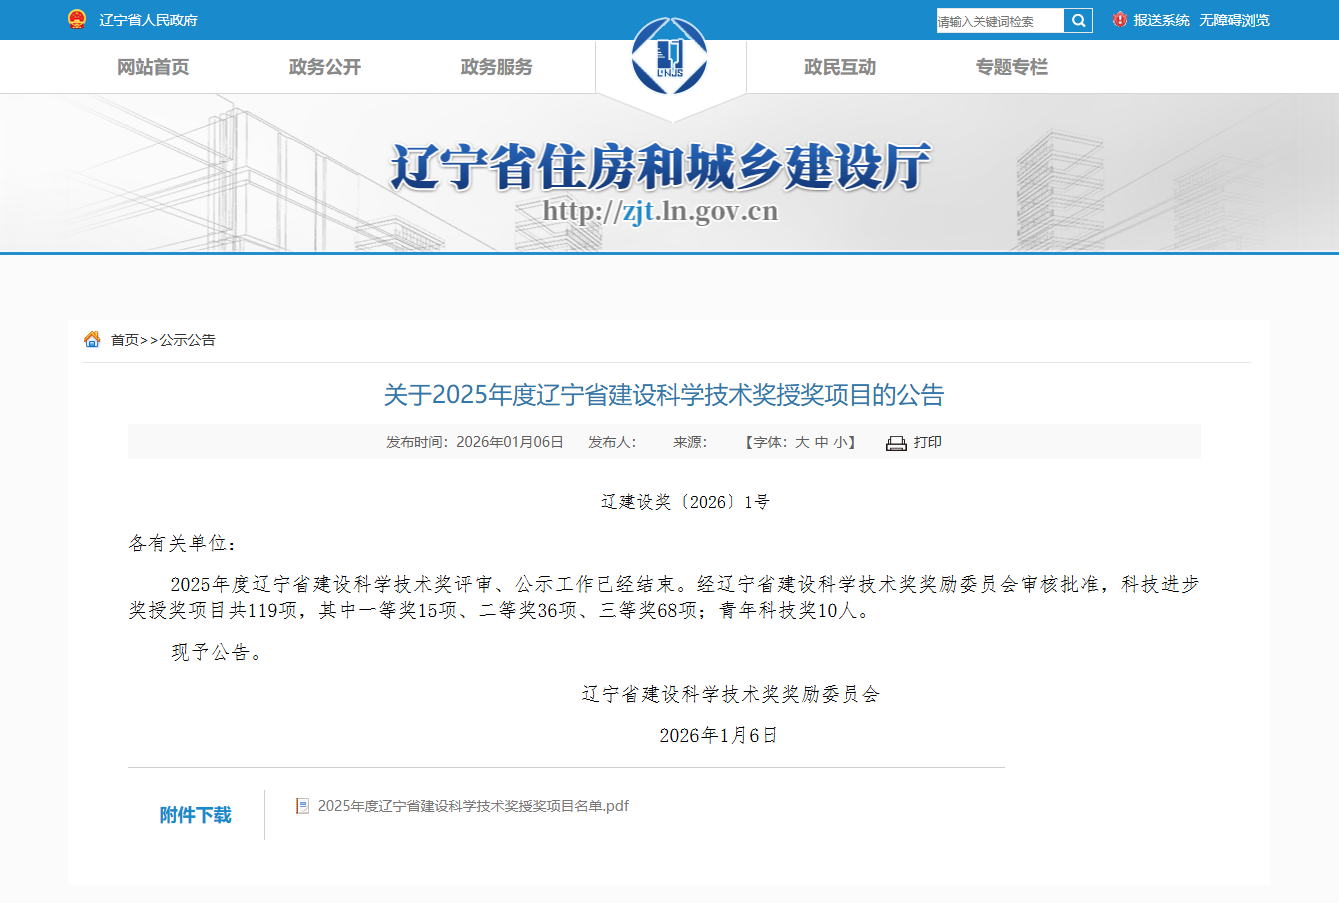Open 网站首页 navigation menu item
1339x903 pixels.
pos(153,67)
